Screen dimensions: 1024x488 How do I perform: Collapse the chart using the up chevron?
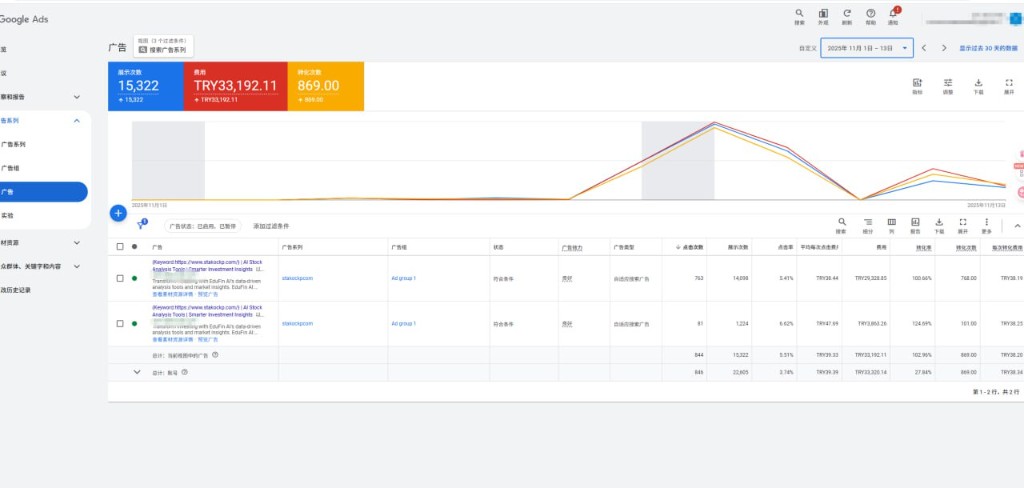pos(1018,226)
